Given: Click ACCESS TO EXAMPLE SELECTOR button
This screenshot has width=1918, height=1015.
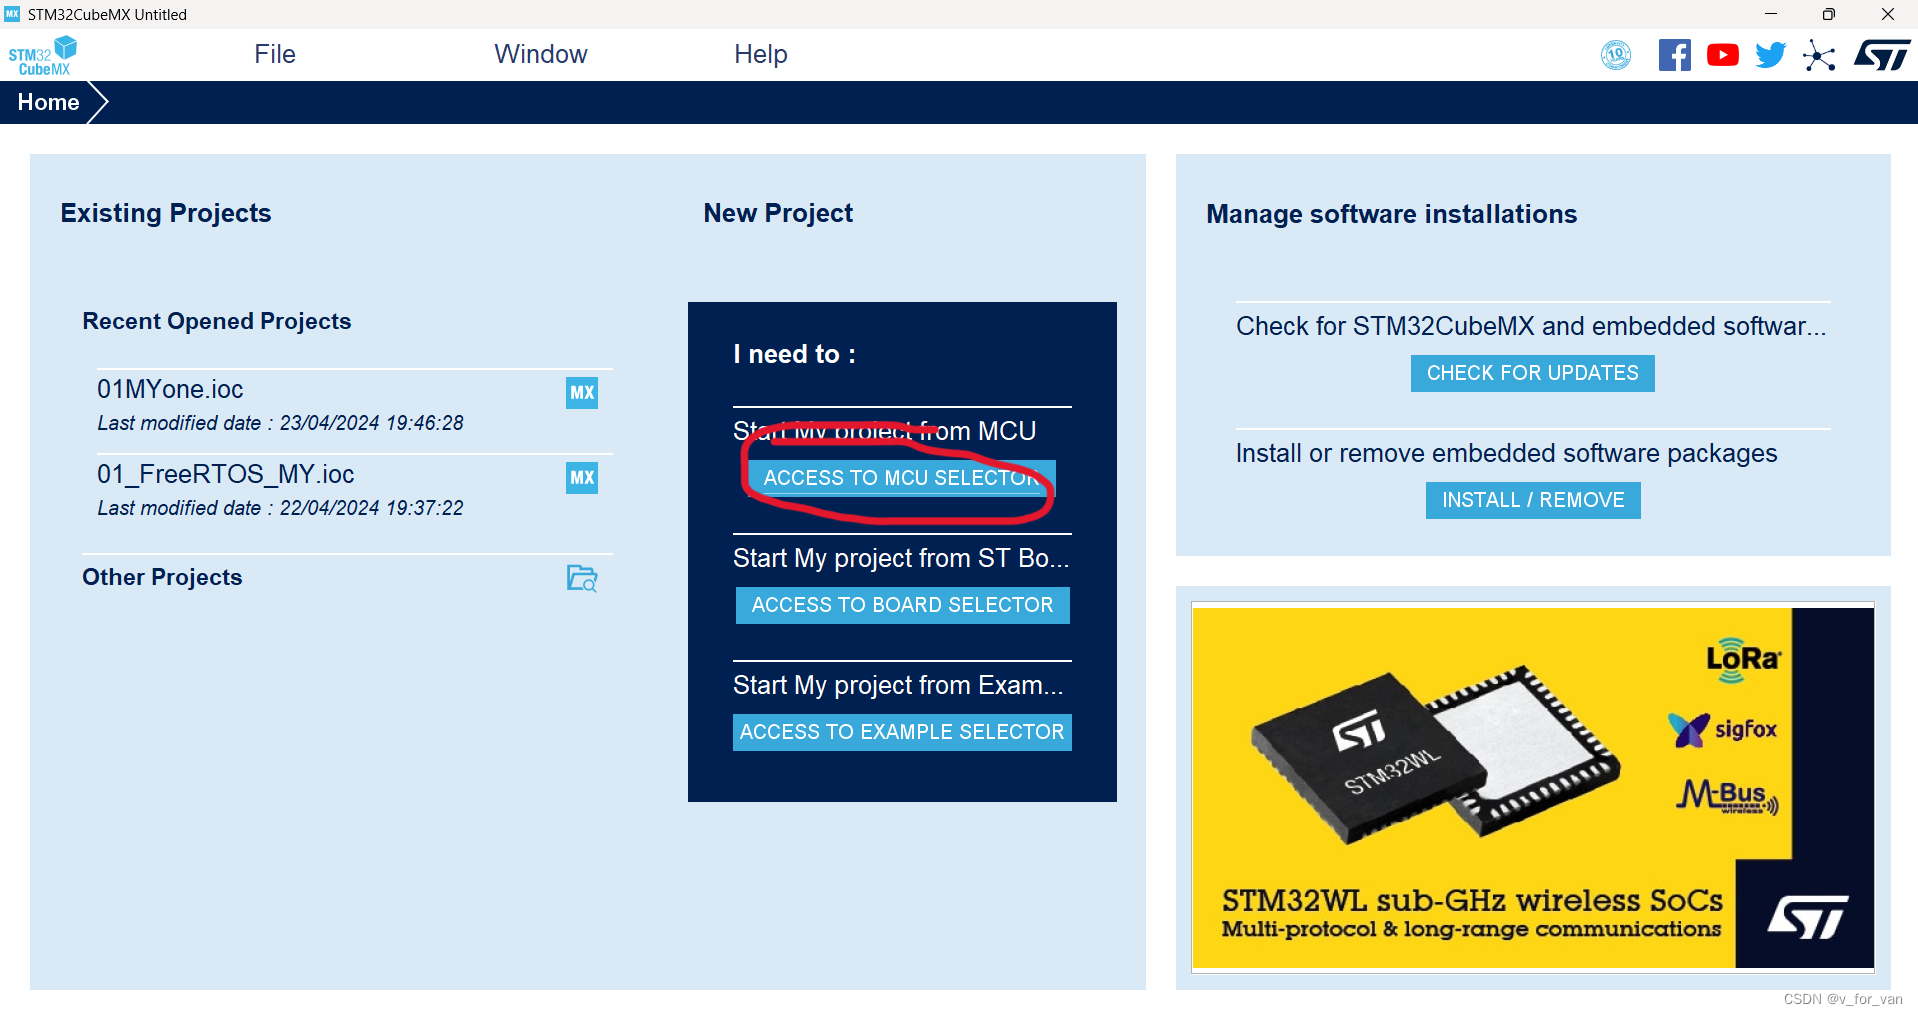Looking at the screenshot, I should point(902,732).
